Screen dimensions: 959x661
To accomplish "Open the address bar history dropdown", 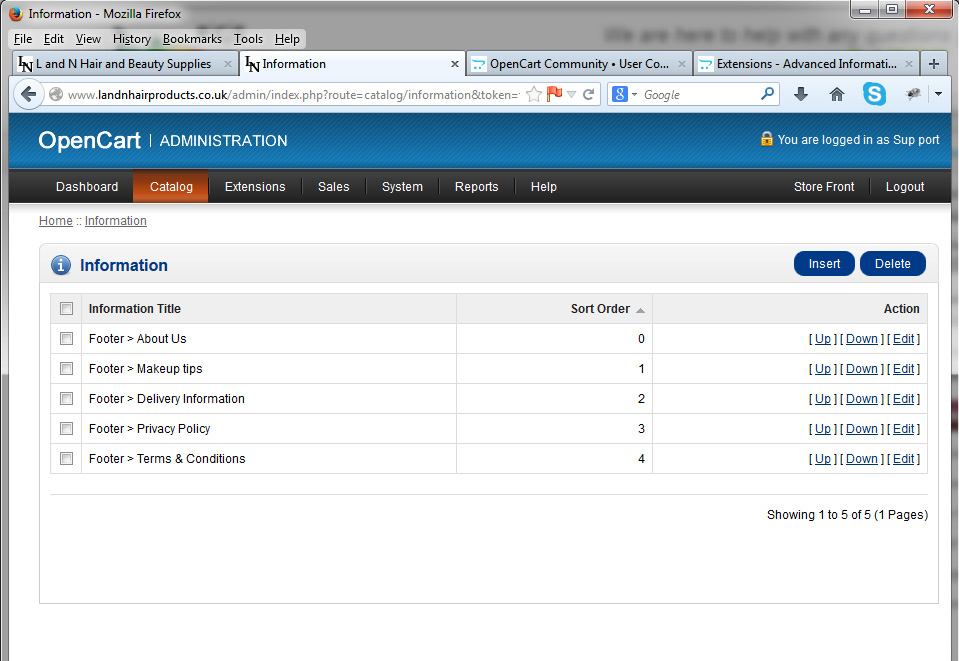I will click(571, 94).
